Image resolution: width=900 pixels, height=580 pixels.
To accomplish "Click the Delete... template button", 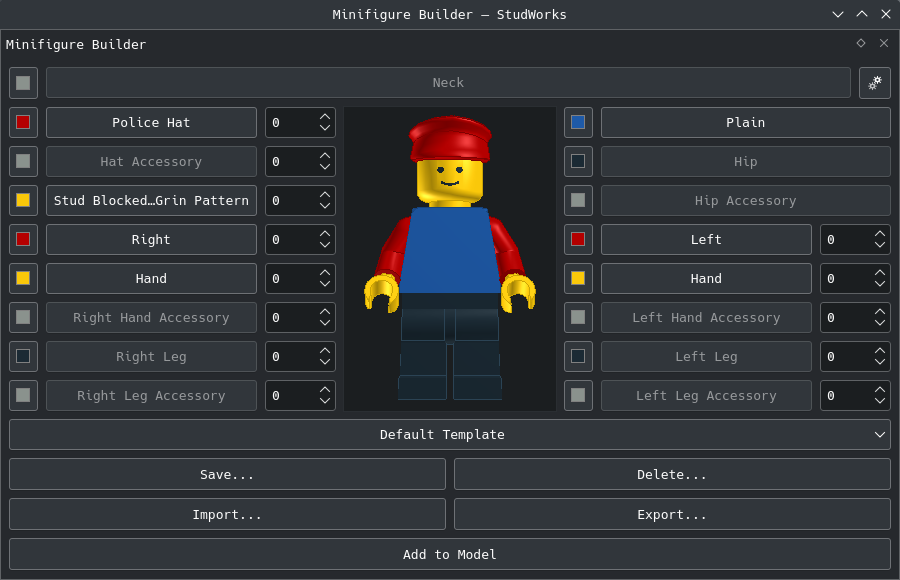I will (x=672, y=474).
